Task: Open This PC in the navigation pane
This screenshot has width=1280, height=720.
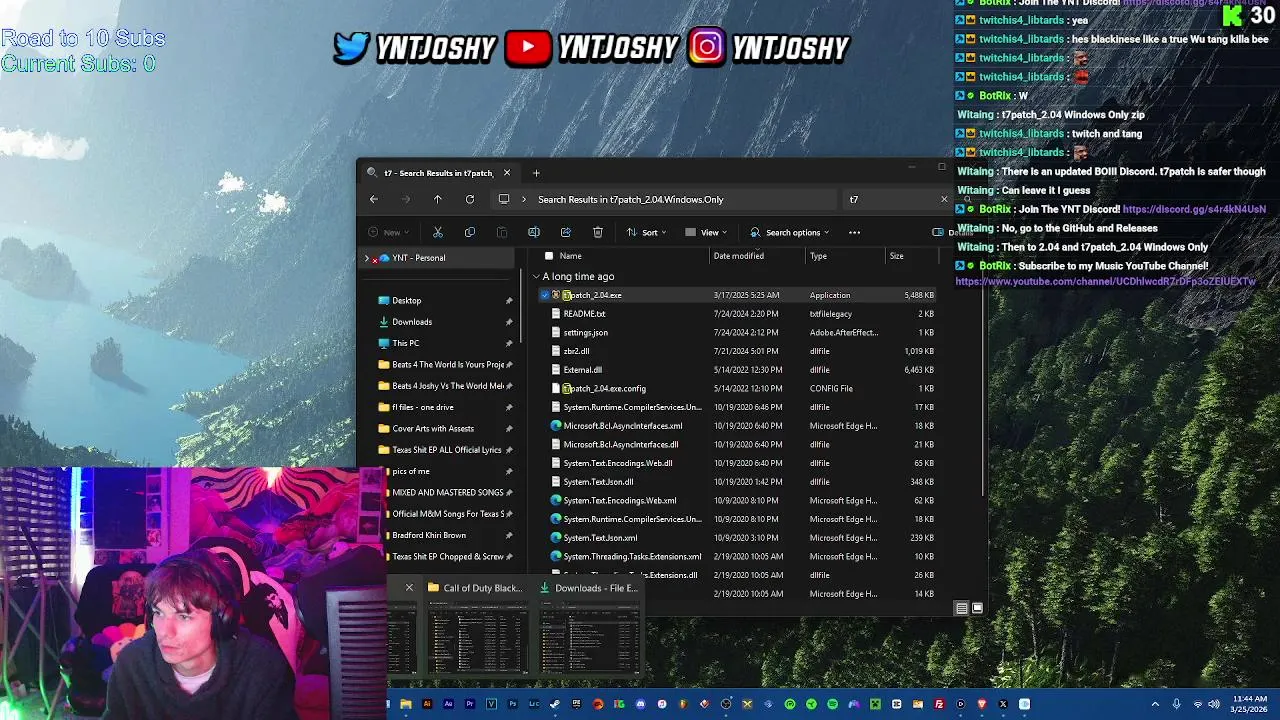Action: (405, 343)
